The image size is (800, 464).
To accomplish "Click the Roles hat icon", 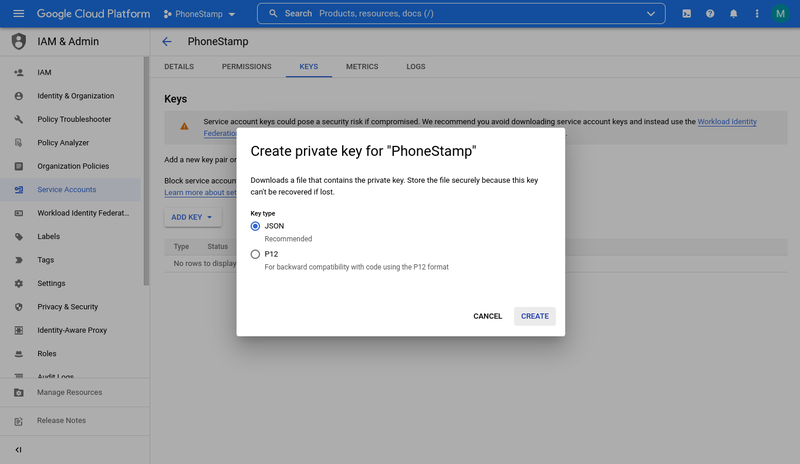I will [x=19, y=354].
